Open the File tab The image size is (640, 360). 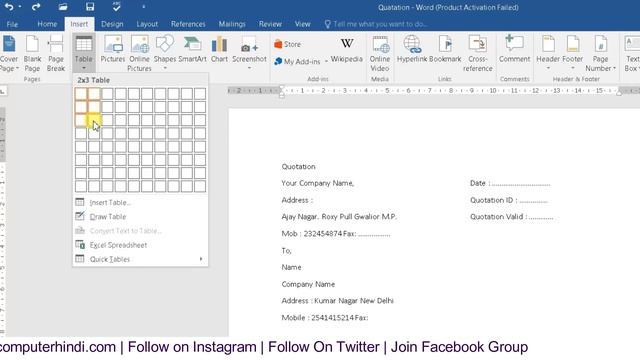point(12,24)
